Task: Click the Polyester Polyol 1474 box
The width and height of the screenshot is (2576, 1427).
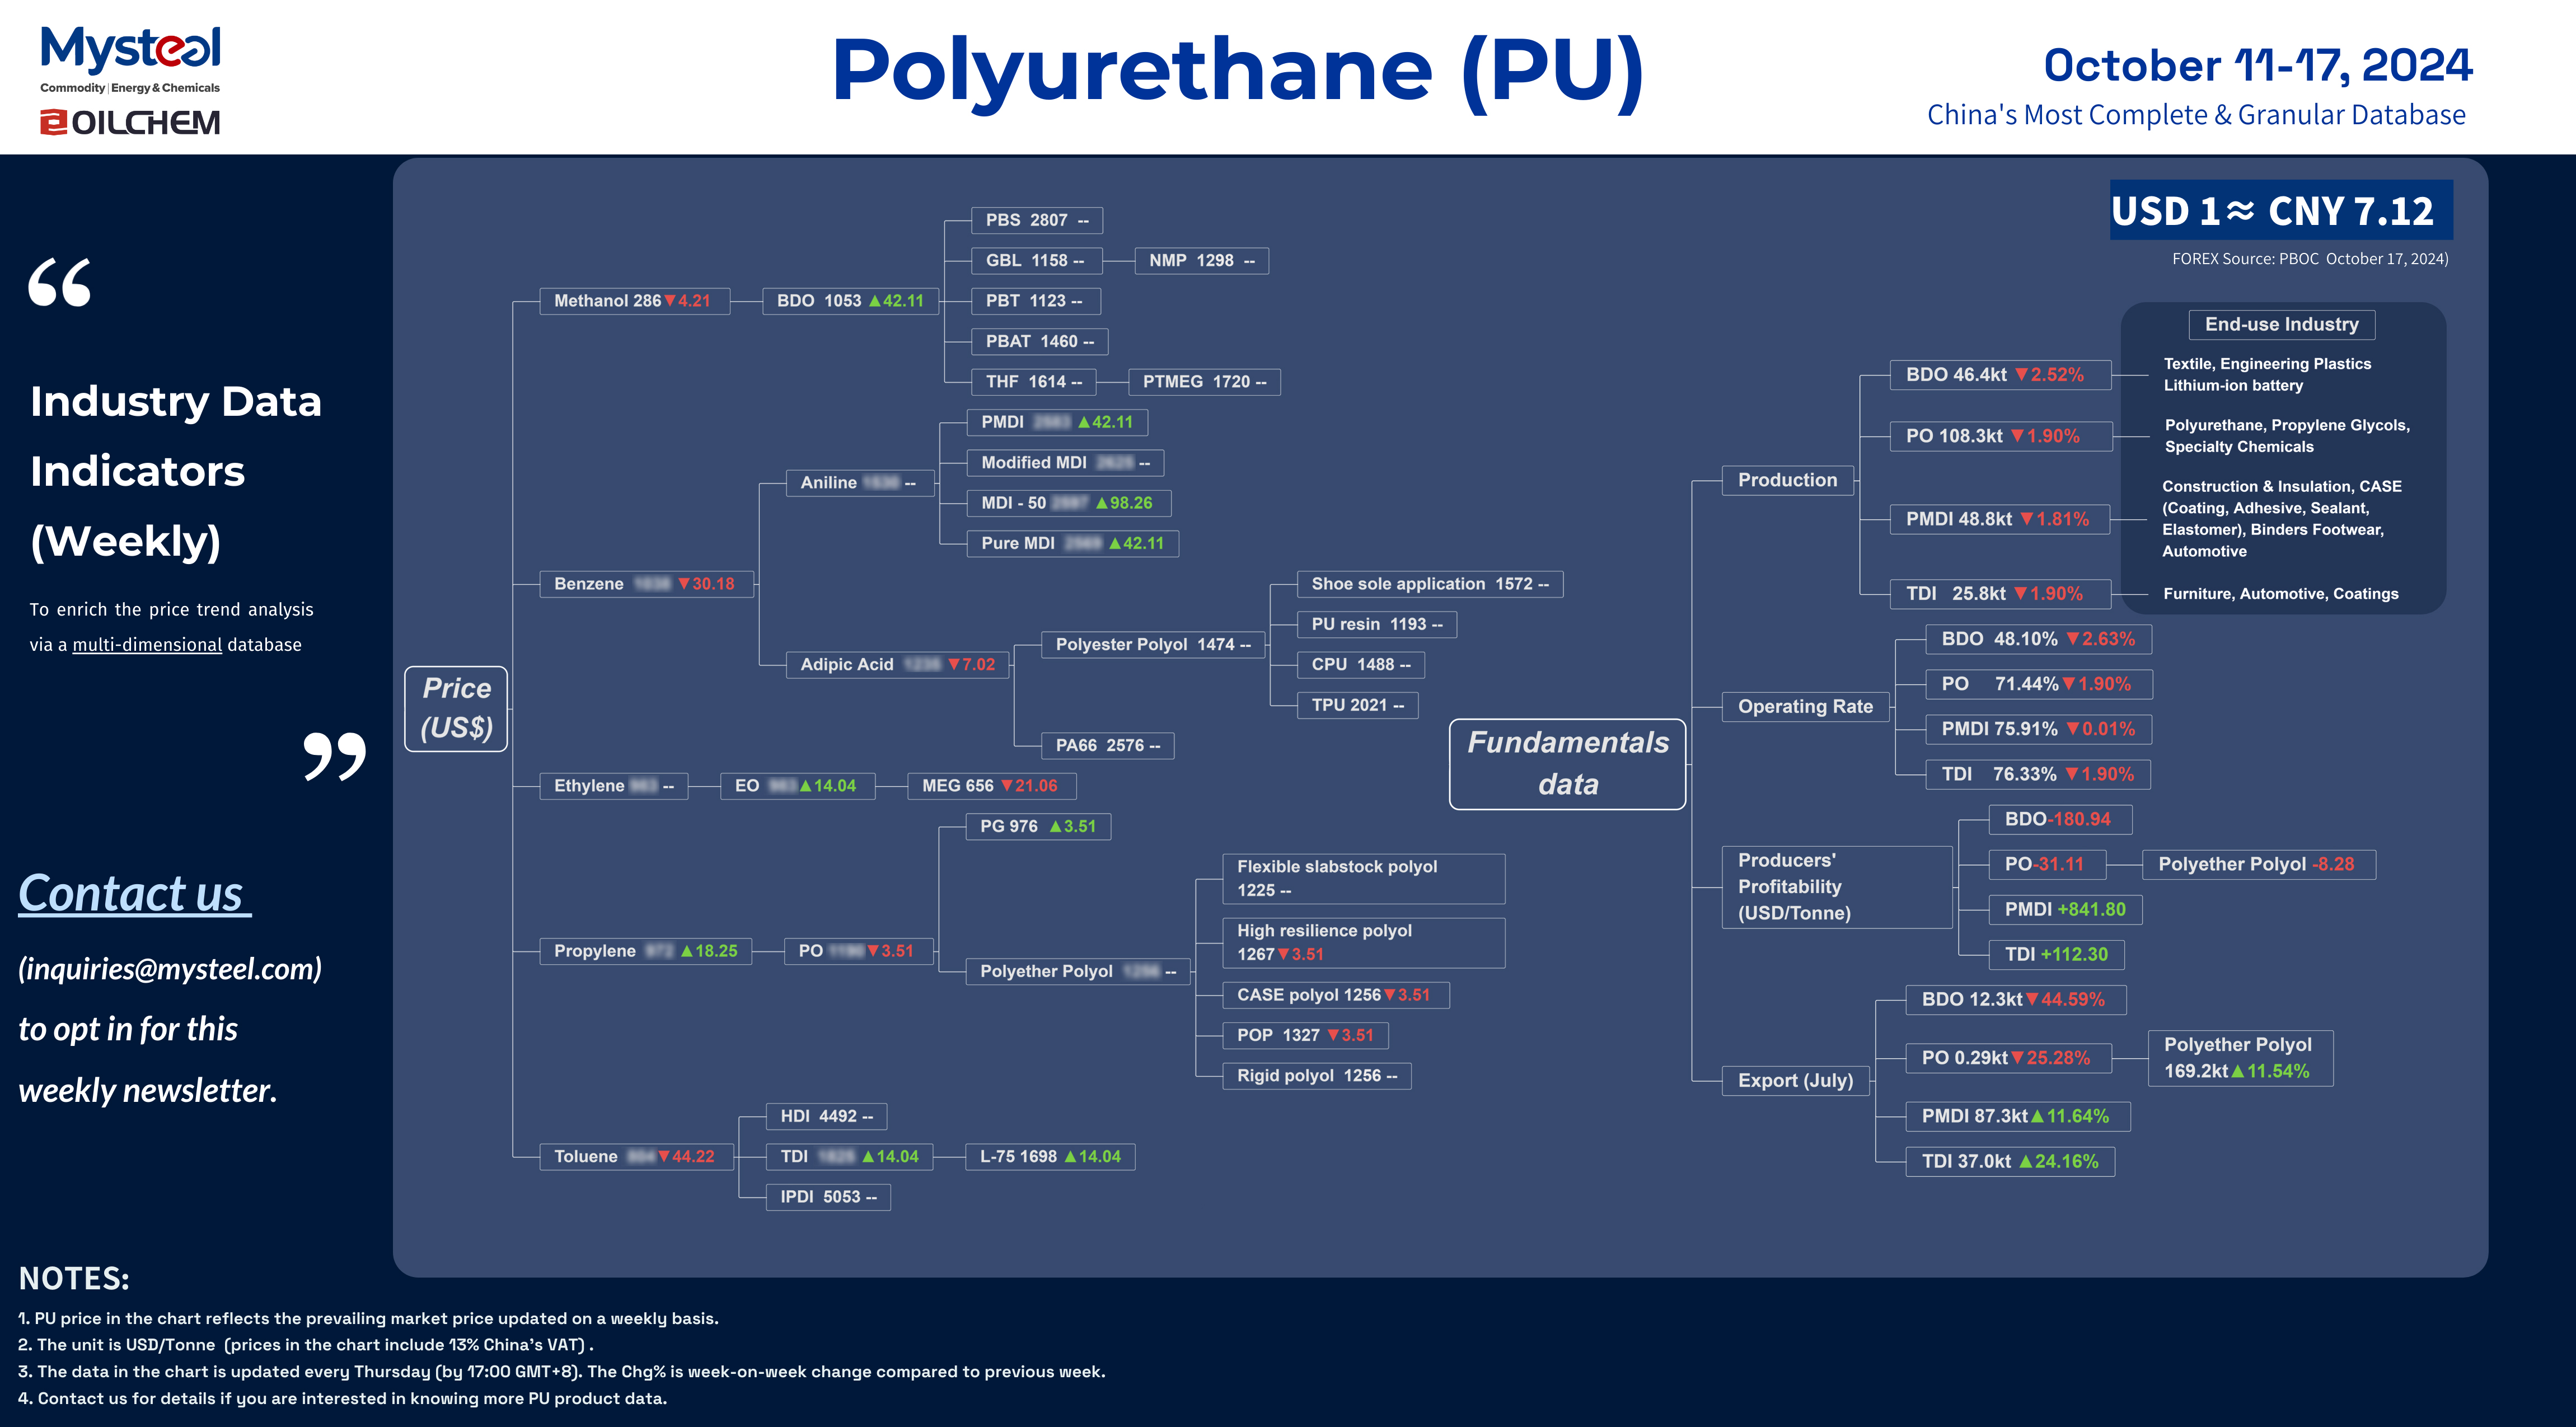Action: click(1153, 645)
